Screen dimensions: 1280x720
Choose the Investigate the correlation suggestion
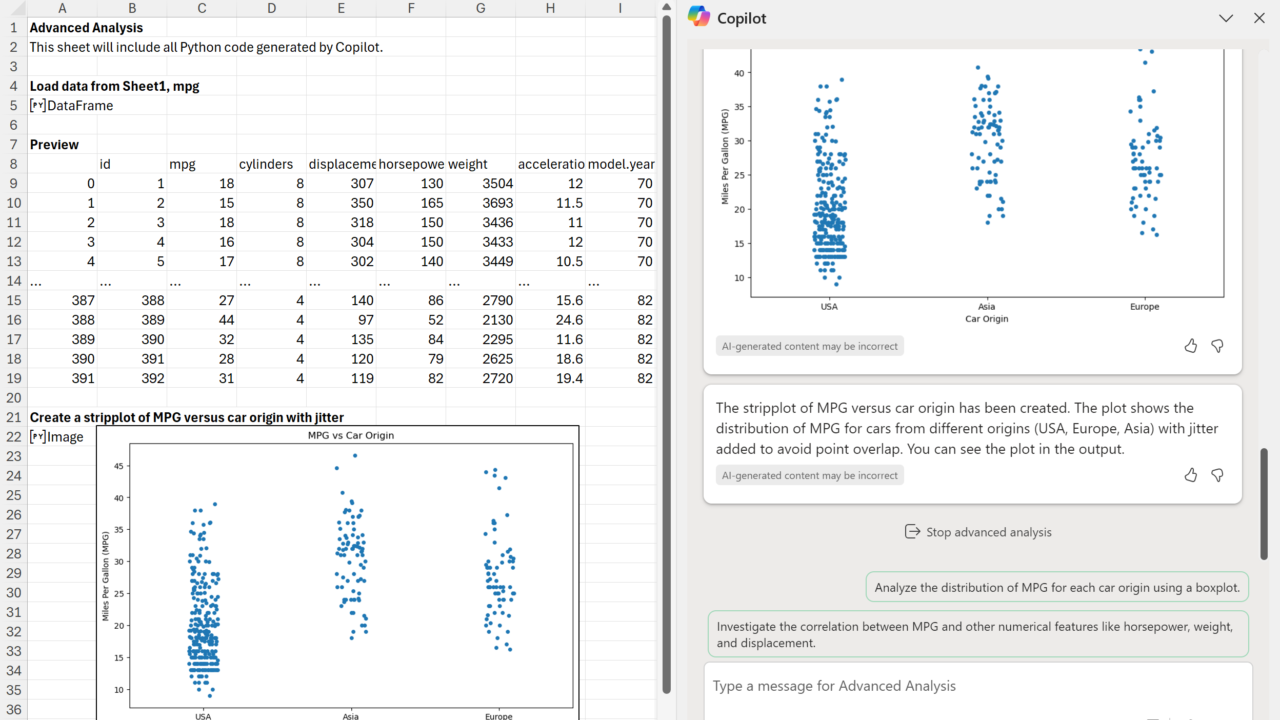977,634
